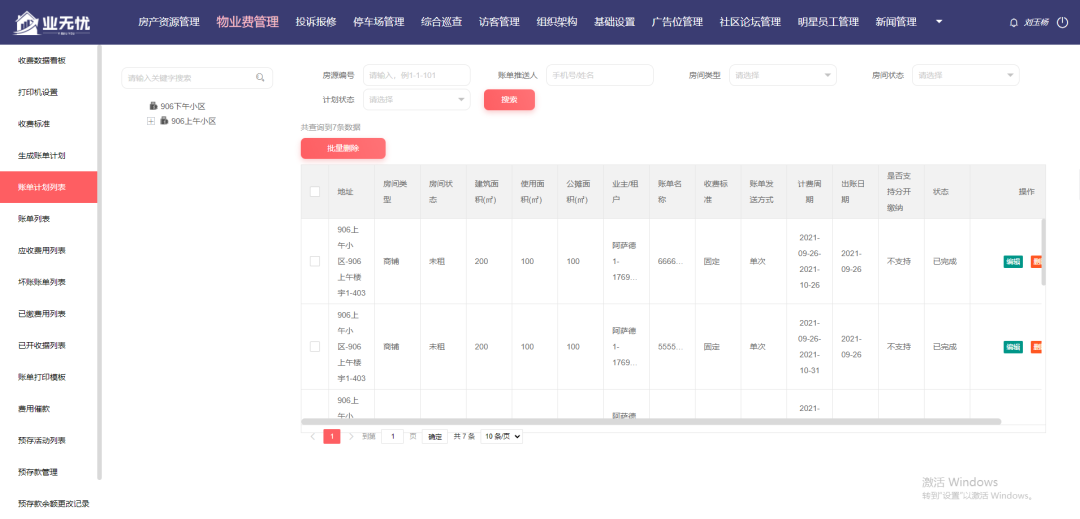Click page number 1 in pagination
The image size is (1080, 519).
point(332,436)
